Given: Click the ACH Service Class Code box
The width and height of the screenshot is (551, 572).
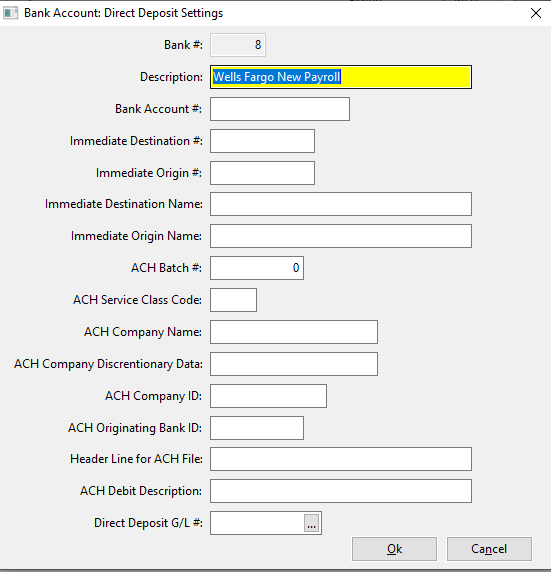Looking at the screenshot, I should pos(234,300).
